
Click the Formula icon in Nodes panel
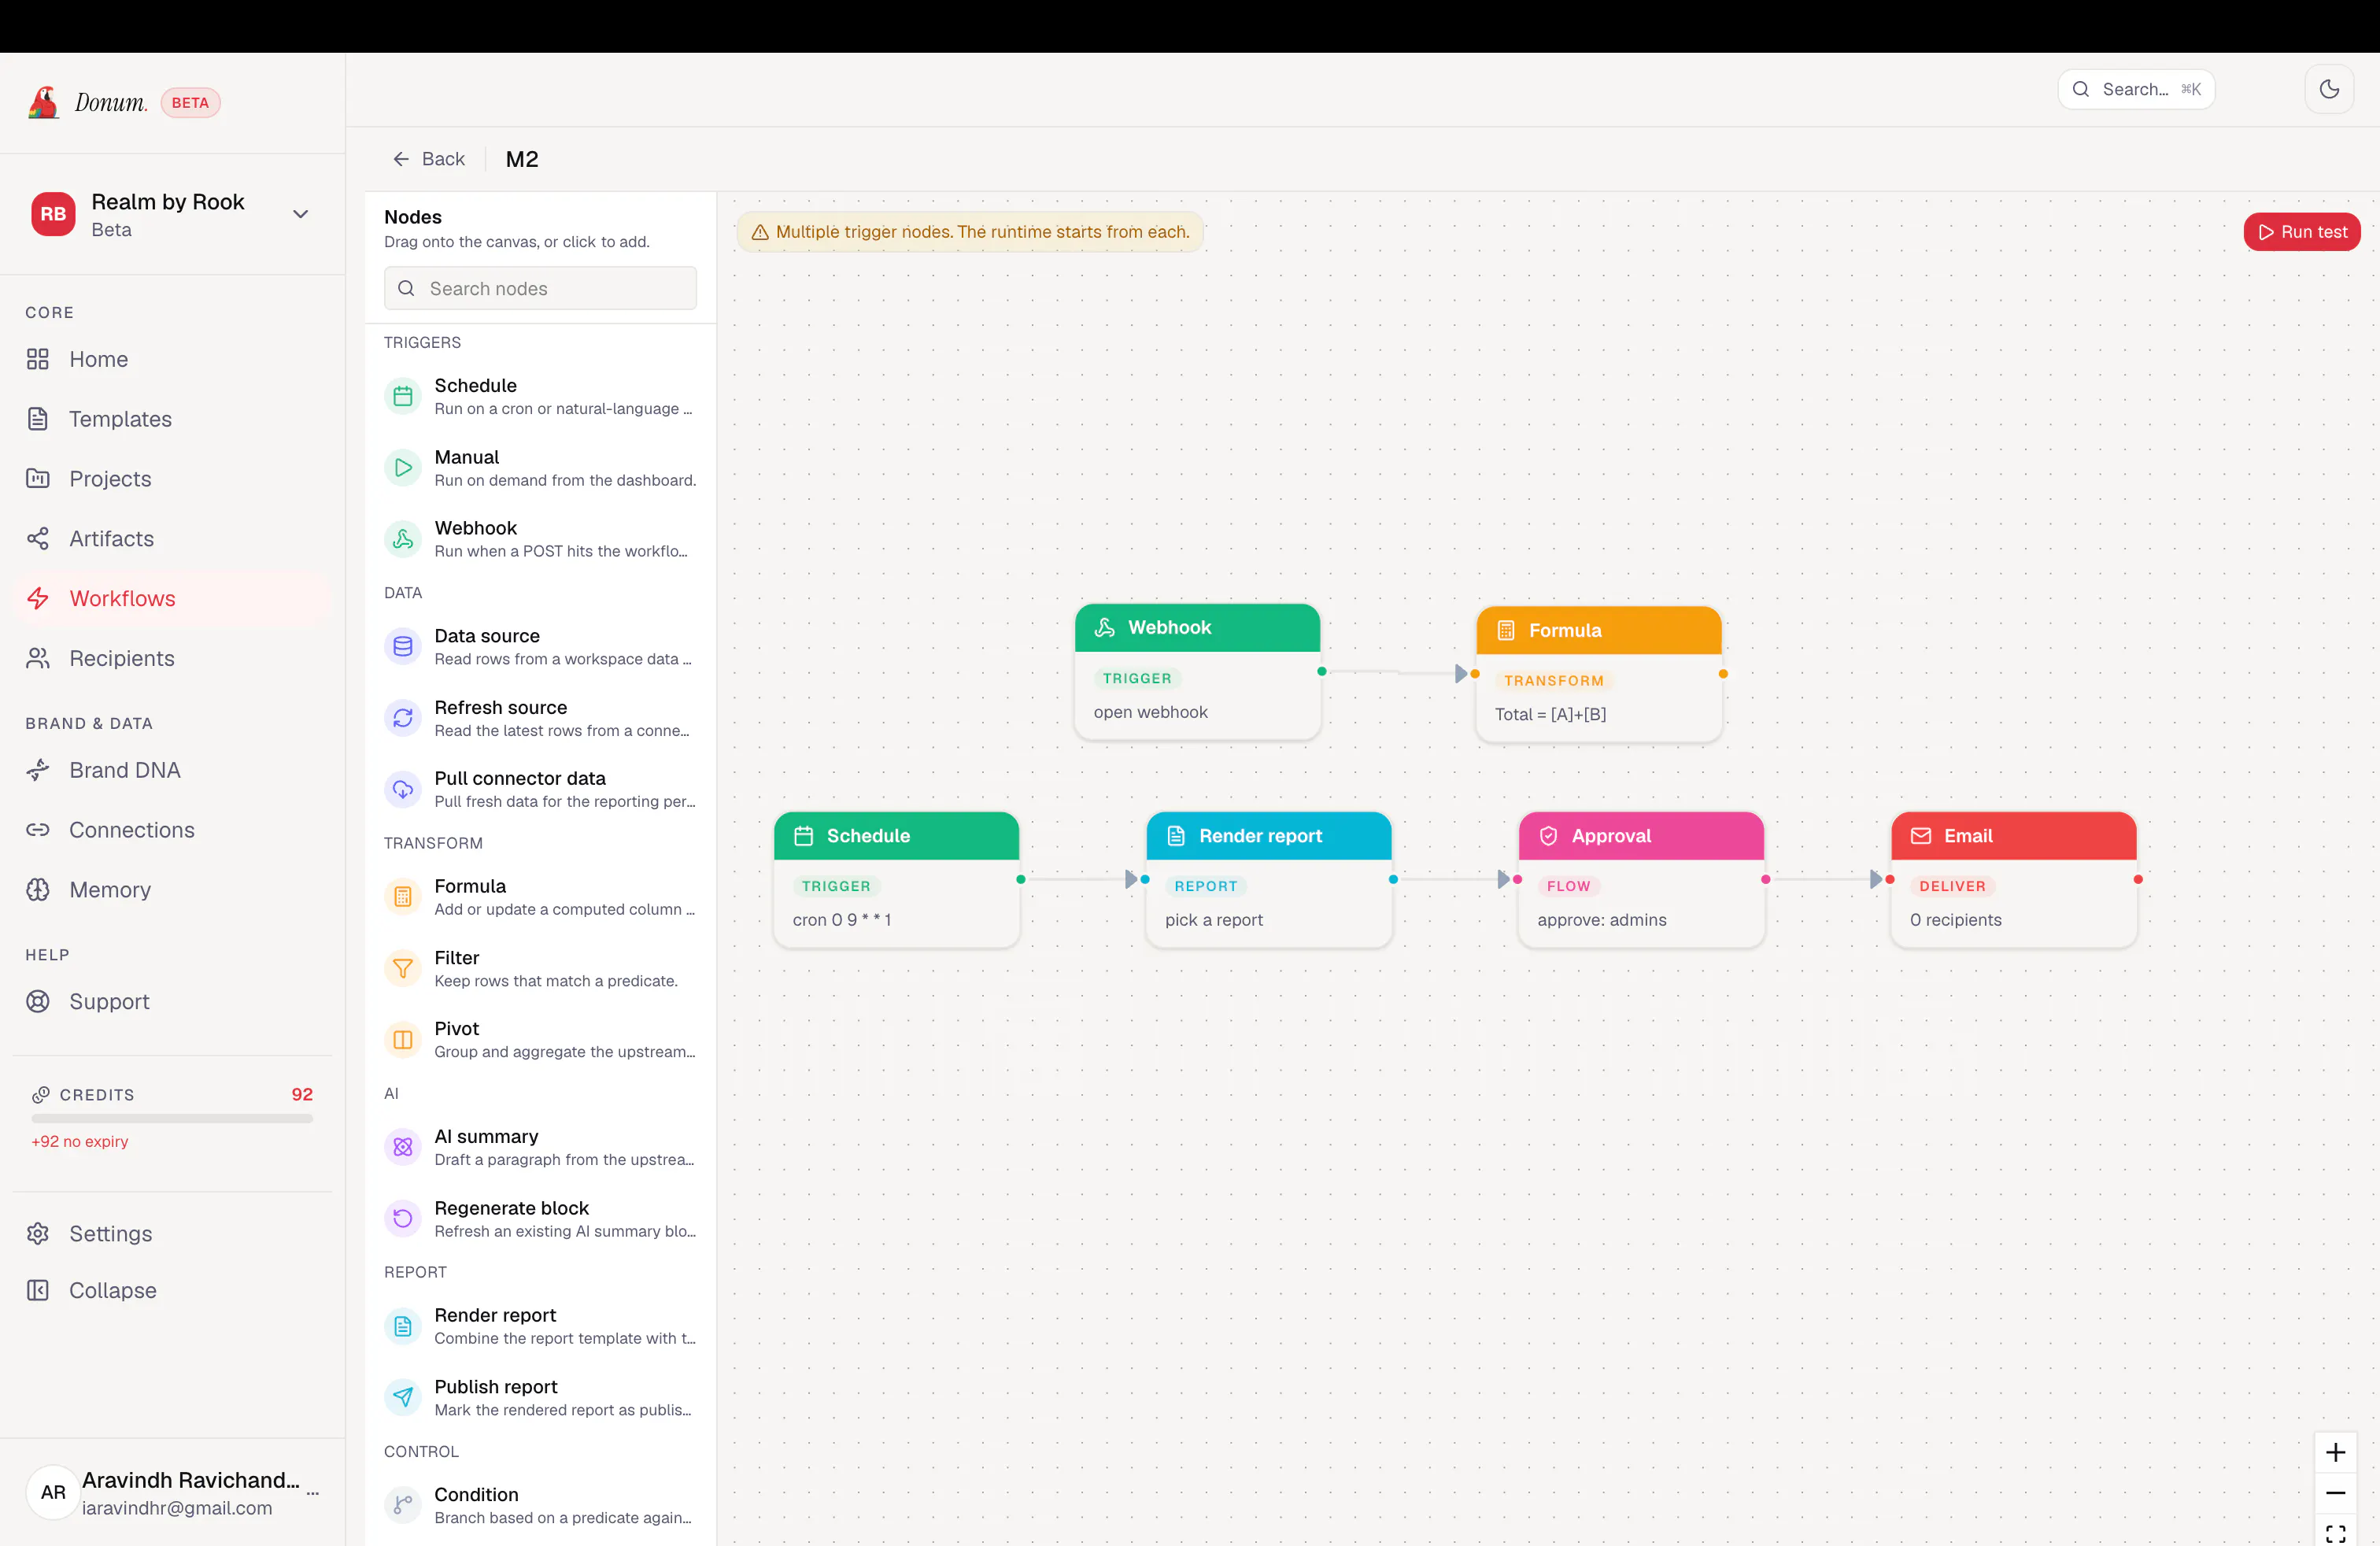pos(403,897)
